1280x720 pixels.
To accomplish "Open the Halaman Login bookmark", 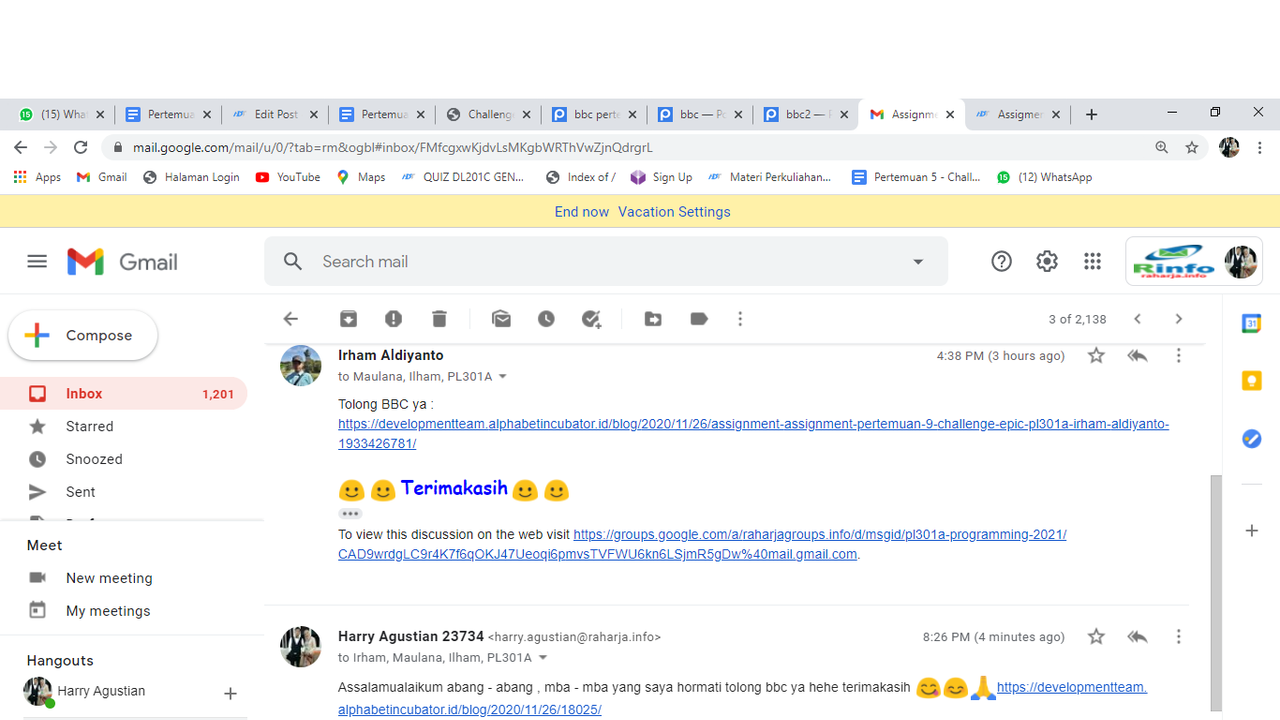I will (191, 177).
